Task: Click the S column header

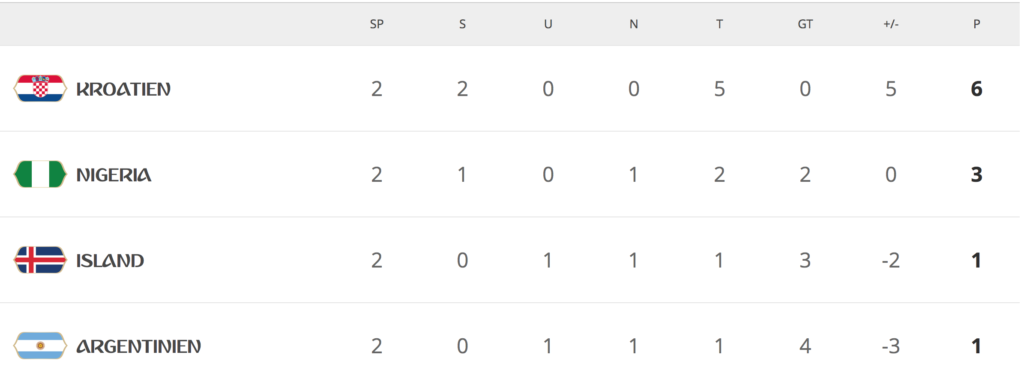Action: (462, 25)
